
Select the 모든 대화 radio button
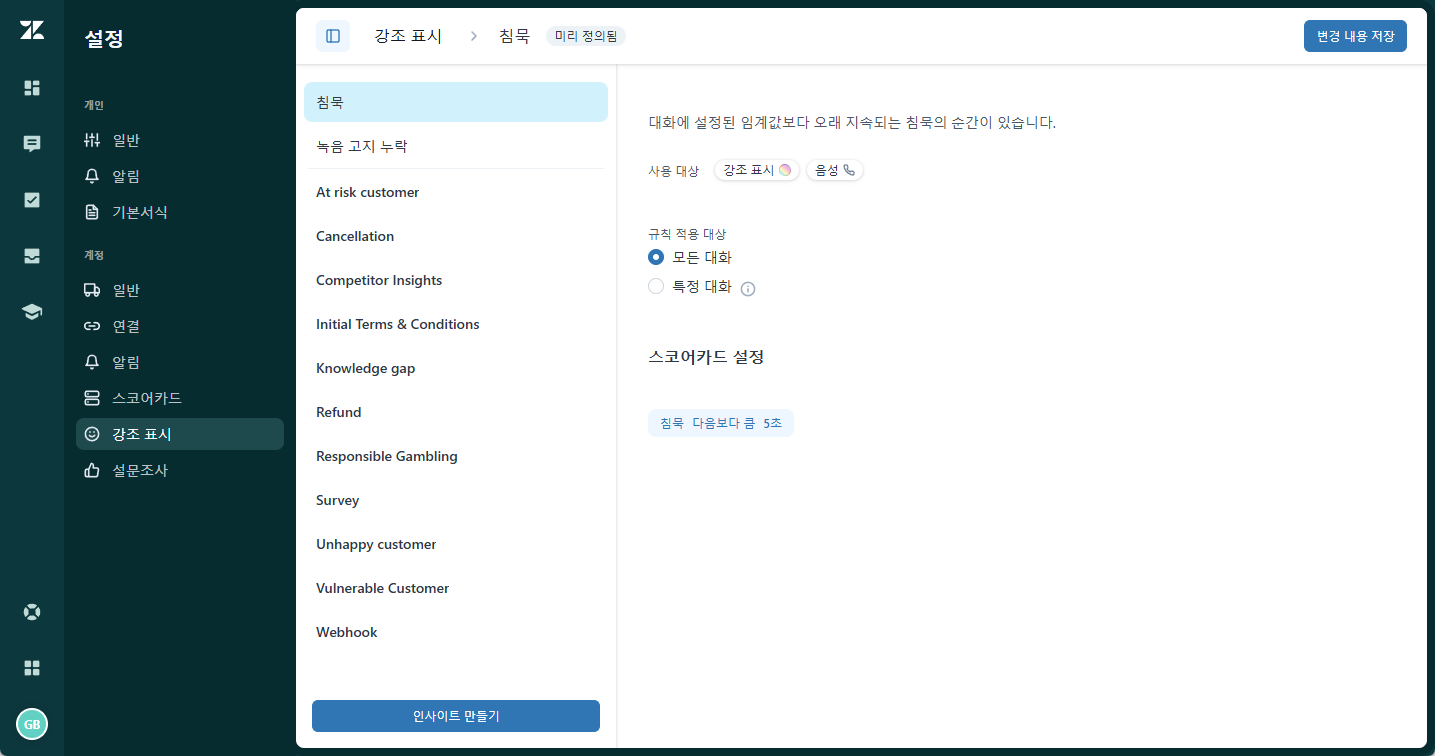coord(656,257)
